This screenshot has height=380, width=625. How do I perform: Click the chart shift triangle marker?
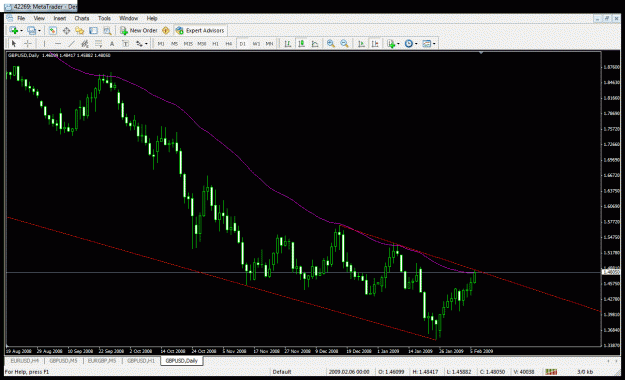(x=481, y=53)
